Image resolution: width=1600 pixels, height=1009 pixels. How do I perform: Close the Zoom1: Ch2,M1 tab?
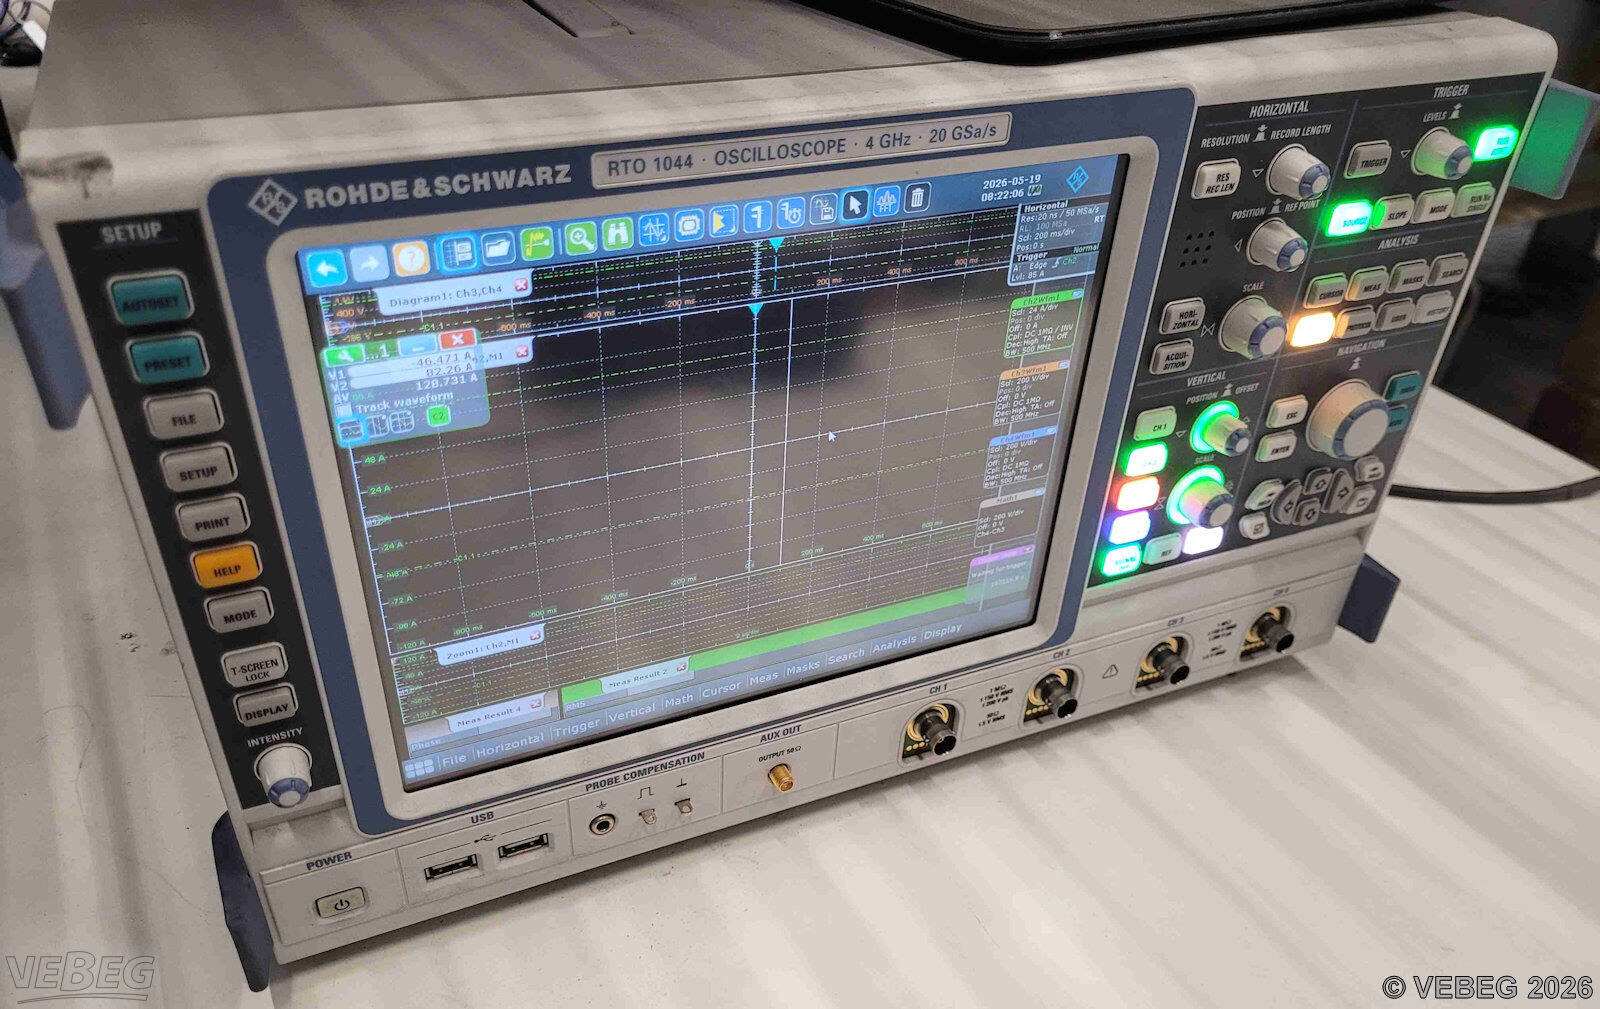535,635
